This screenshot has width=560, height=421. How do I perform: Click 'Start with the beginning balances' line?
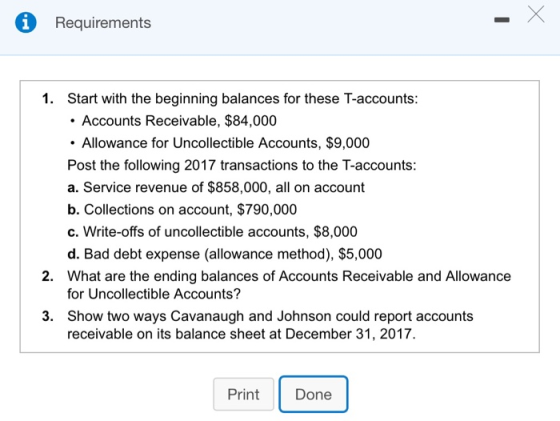click(x=242, y=99)
